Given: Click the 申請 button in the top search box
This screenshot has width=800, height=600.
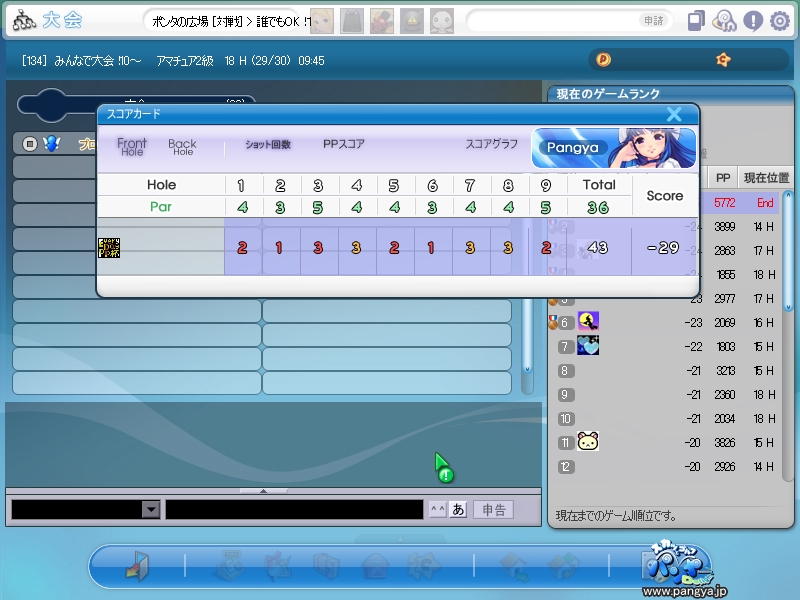Looking at the screenshot, I should click(654, 20).
